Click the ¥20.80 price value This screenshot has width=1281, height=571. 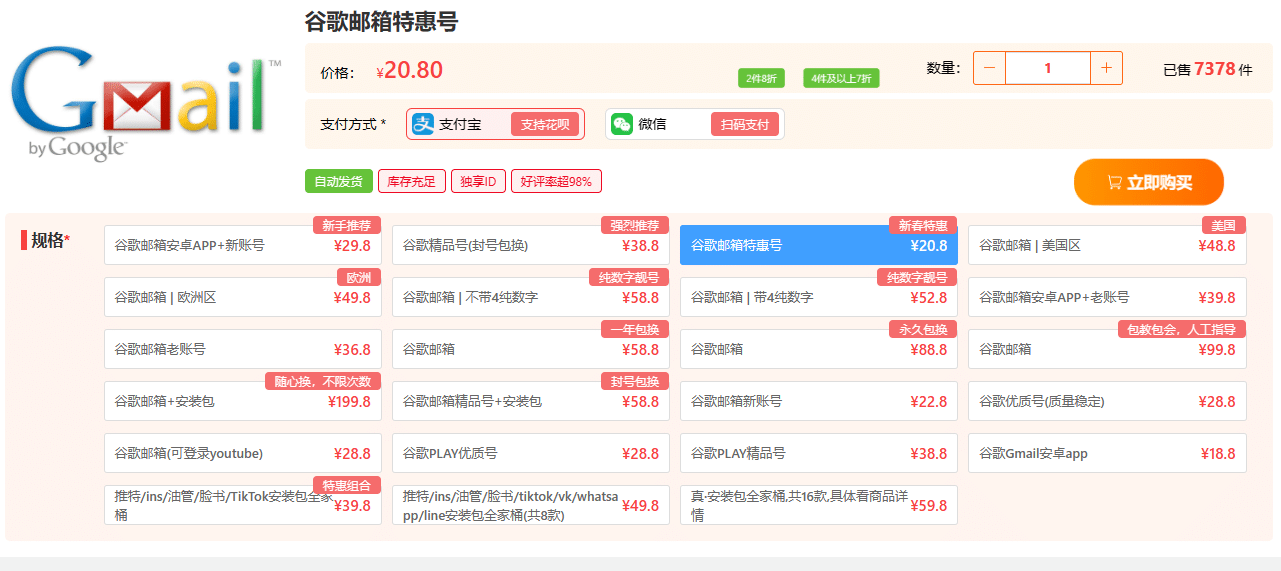tap(410, 70)
